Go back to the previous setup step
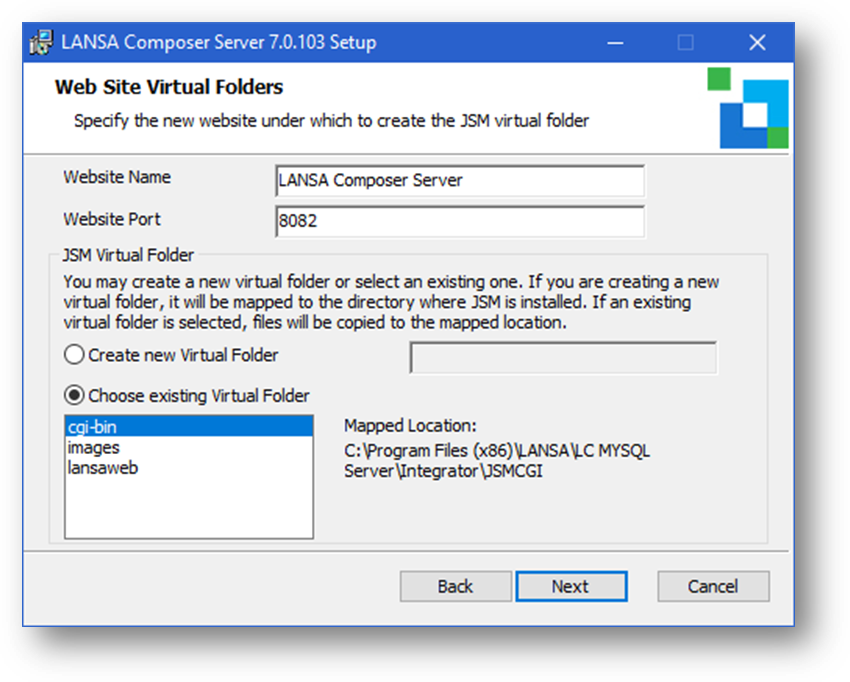This screenshot has width=850, height=682. click(x=455, y=586)
